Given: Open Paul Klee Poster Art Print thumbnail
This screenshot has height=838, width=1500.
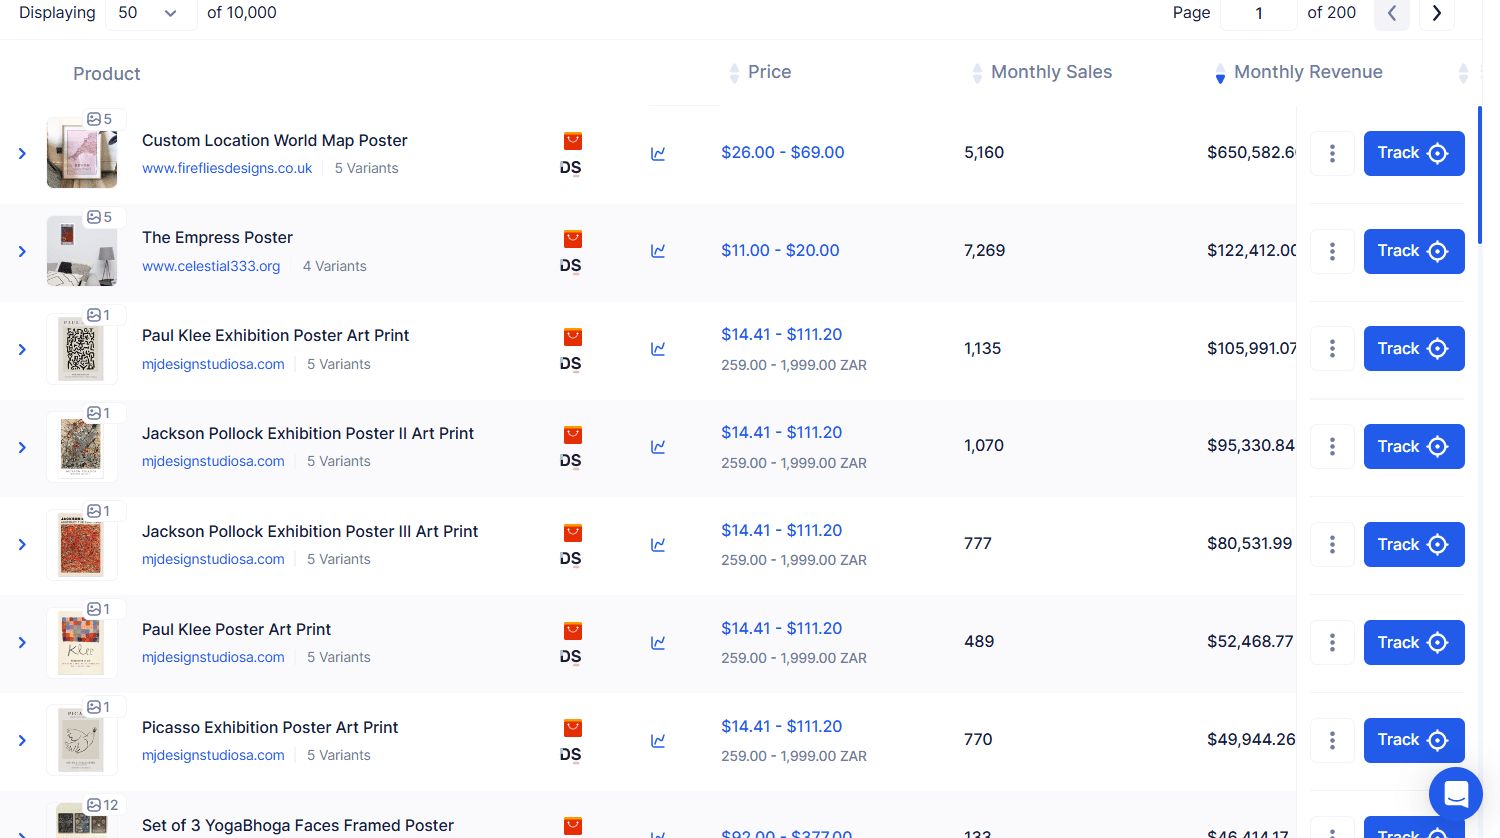Looking at the screenshot, I should (82, 643).
